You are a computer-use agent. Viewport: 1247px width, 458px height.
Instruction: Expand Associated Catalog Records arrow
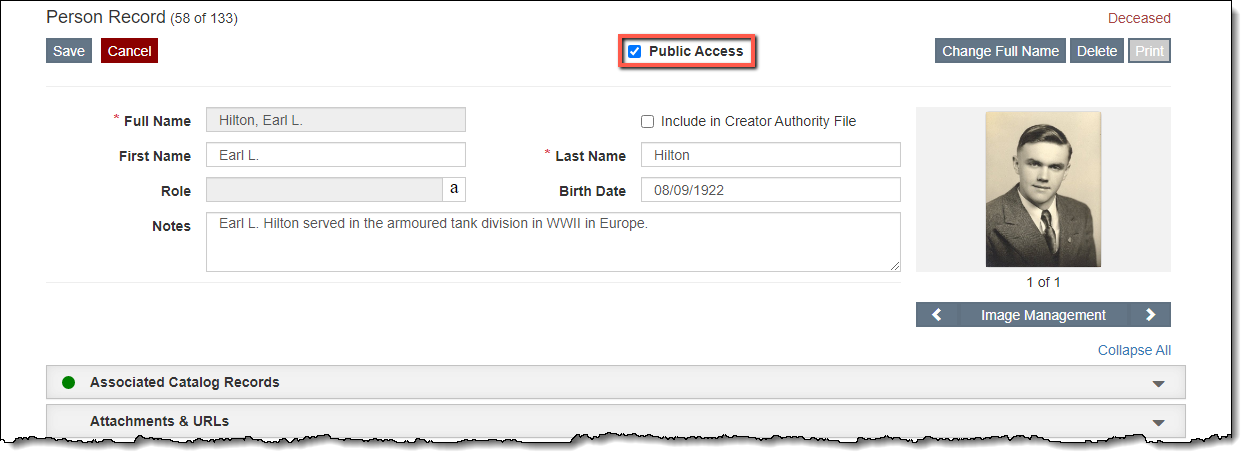(1158, 383)
